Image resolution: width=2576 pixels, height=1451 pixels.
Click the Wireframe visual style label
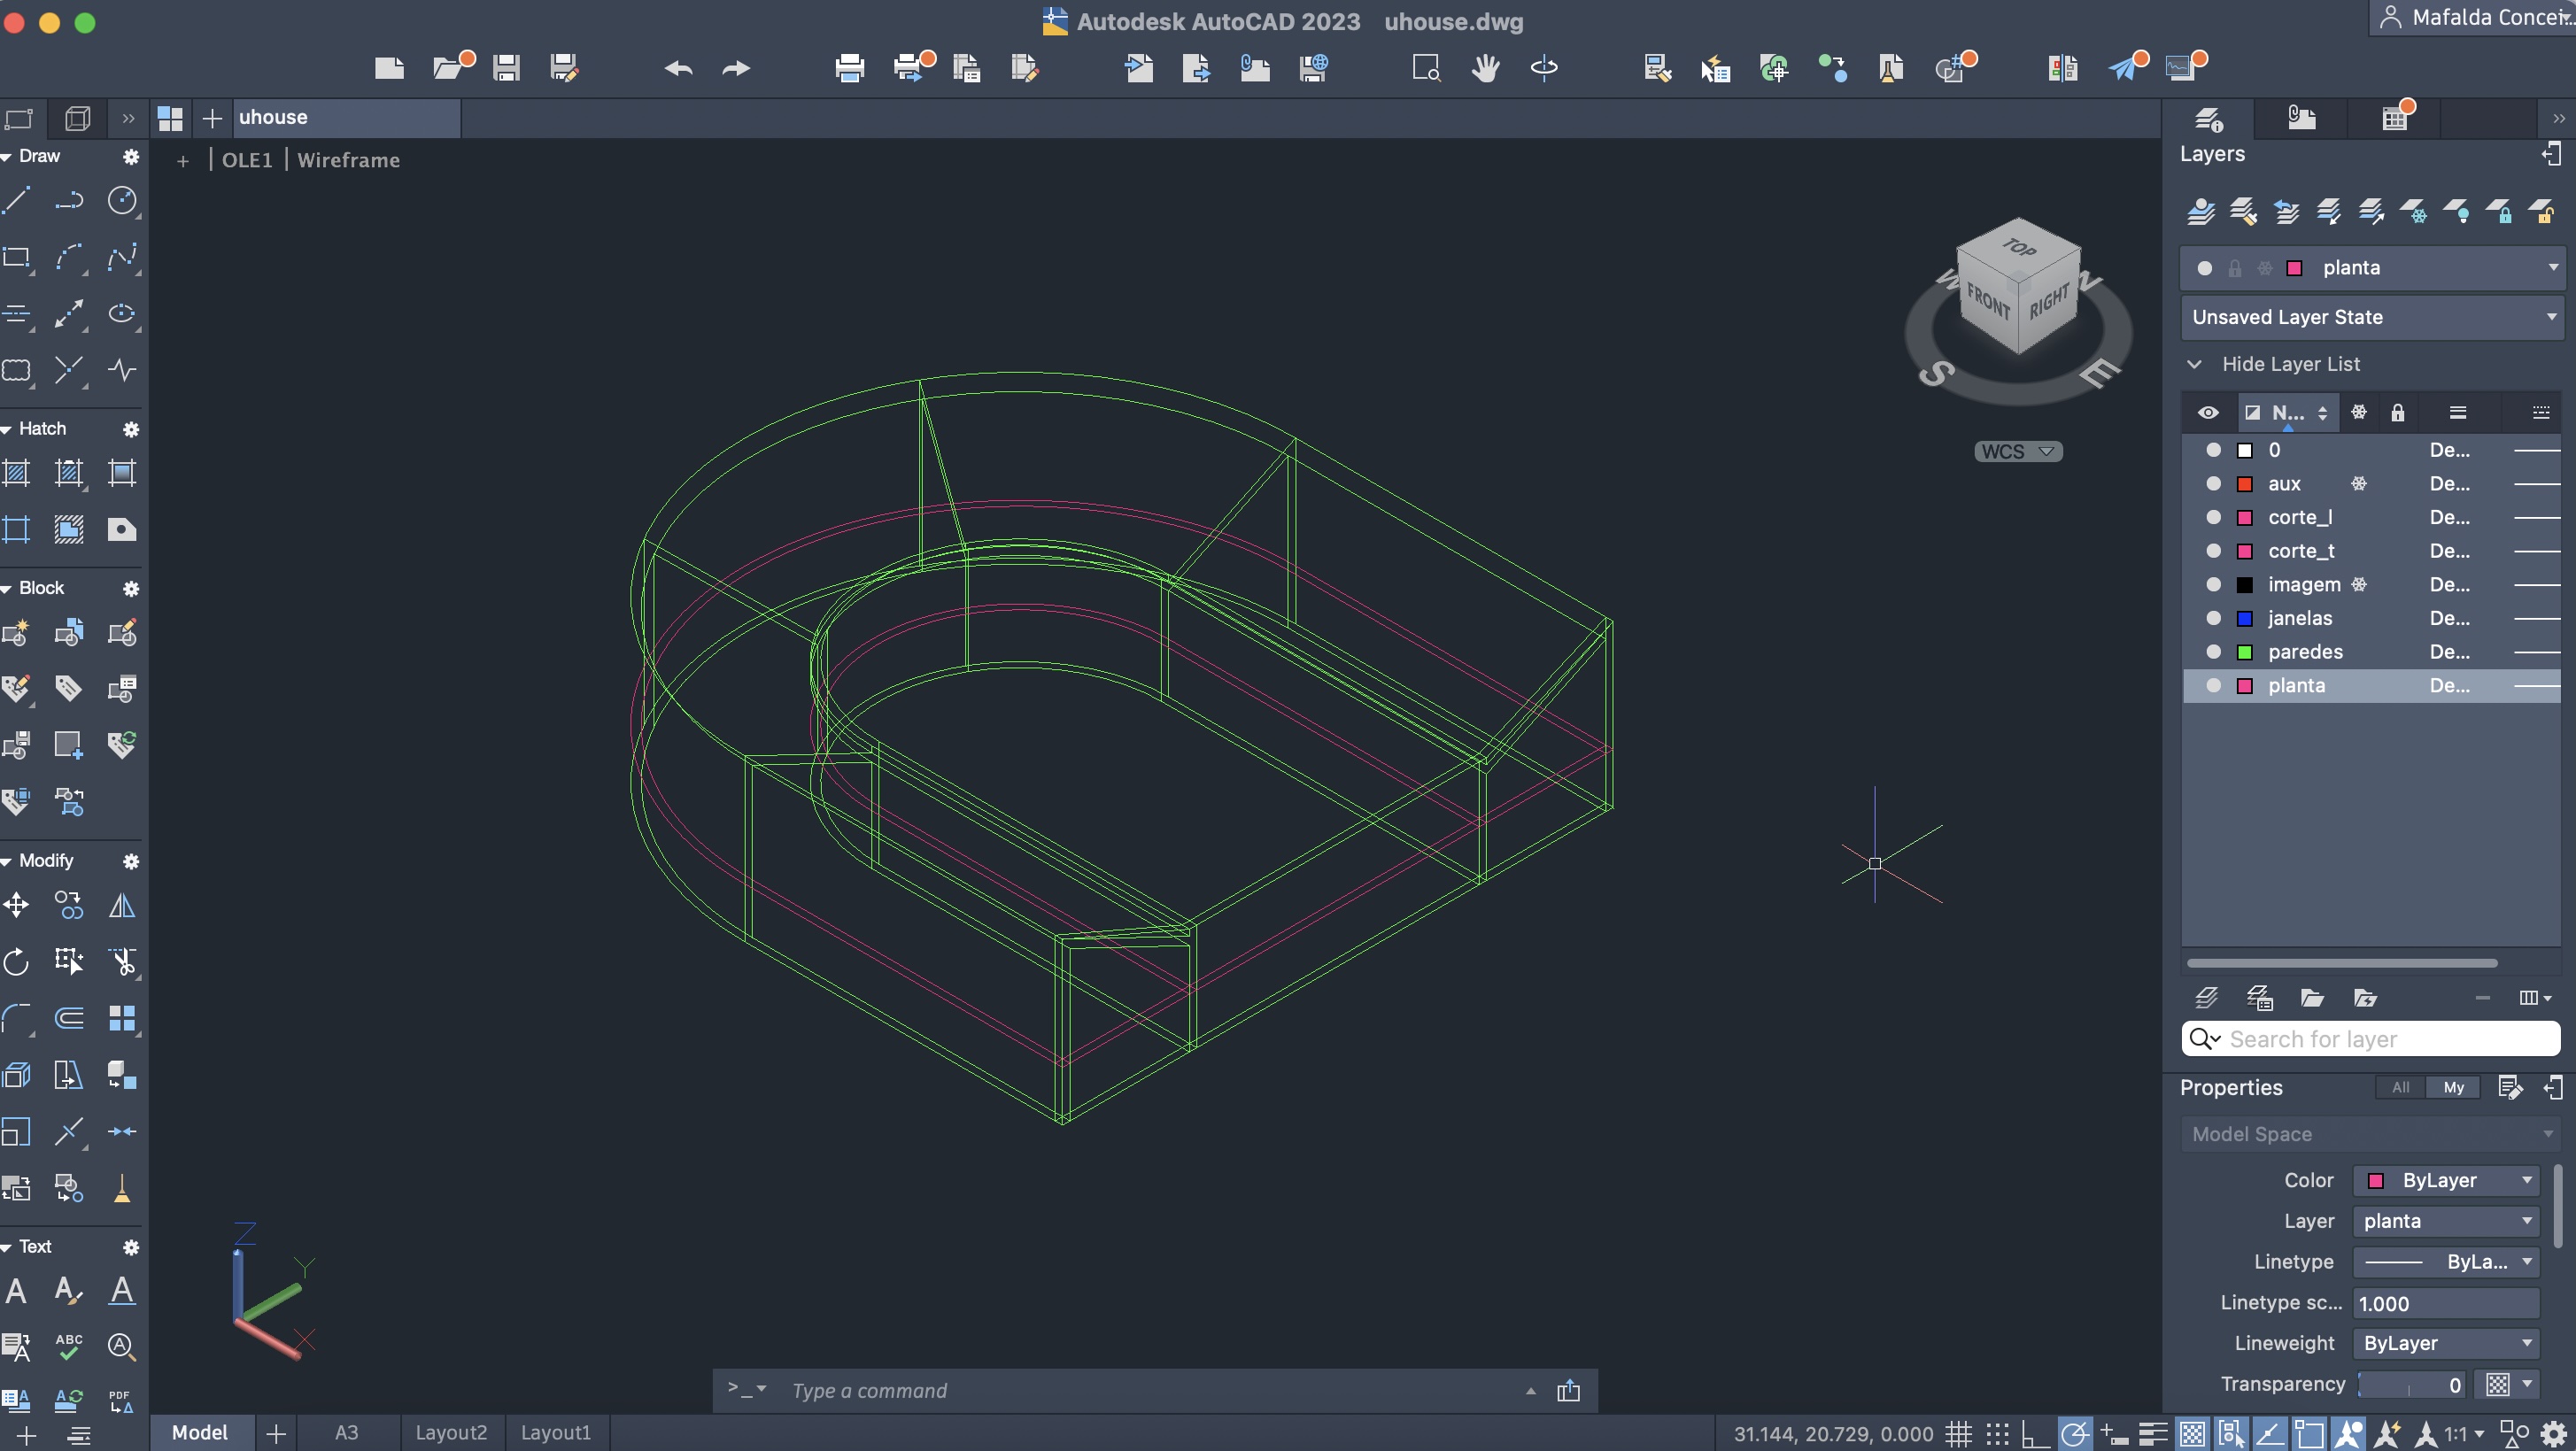pos(348,160)
